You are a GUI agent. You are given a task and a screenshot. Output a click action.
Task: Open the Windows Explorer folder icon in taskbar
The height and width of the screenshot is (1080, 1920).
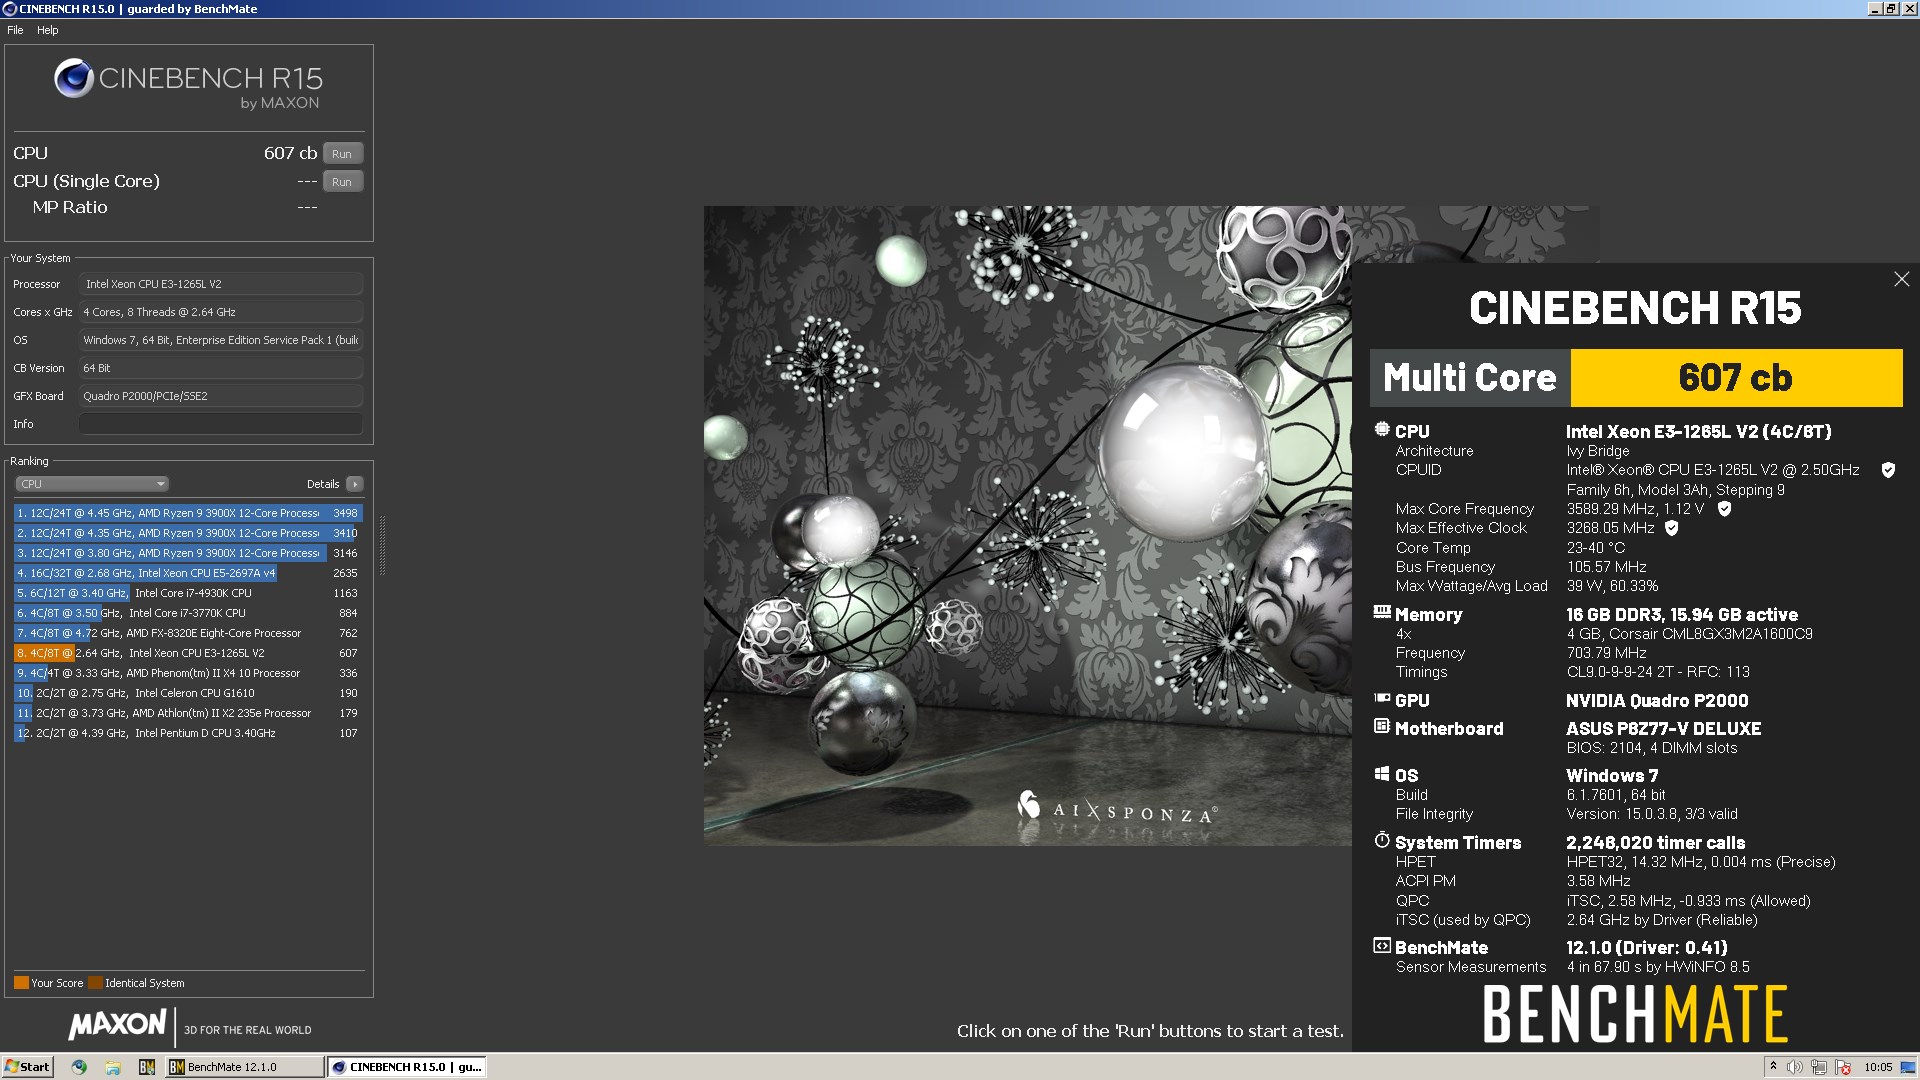[x=113, y=1067]
